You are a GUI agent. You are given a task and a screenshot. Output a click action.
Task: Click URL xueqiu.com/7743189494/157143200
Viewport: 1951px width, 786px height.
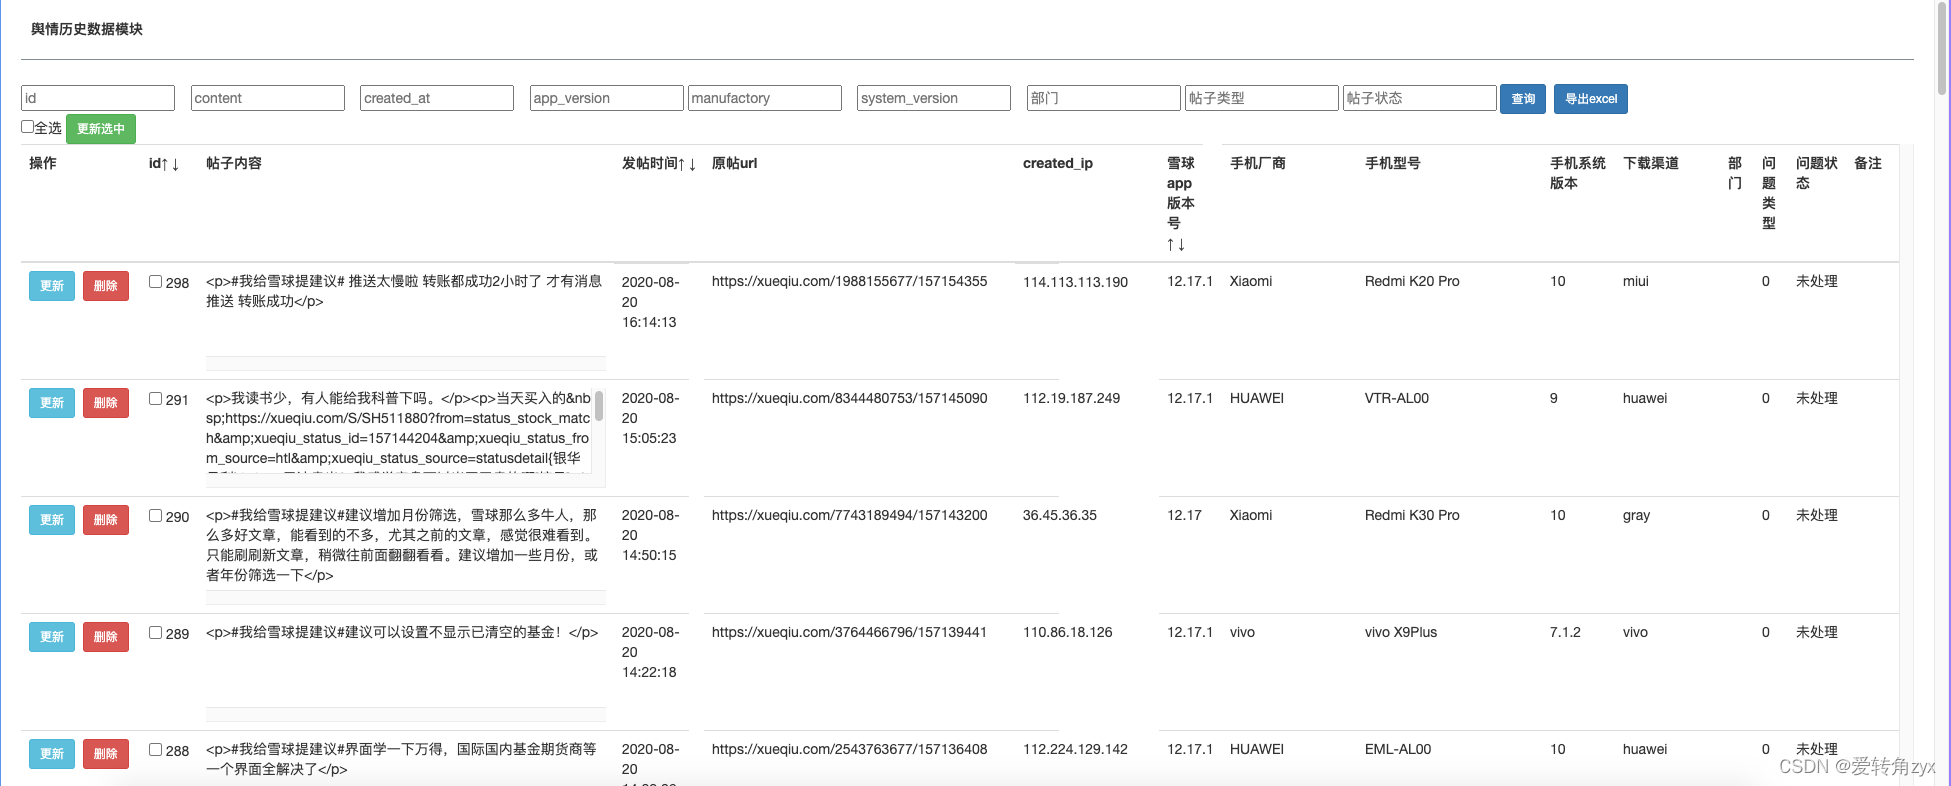coord(849,516)
